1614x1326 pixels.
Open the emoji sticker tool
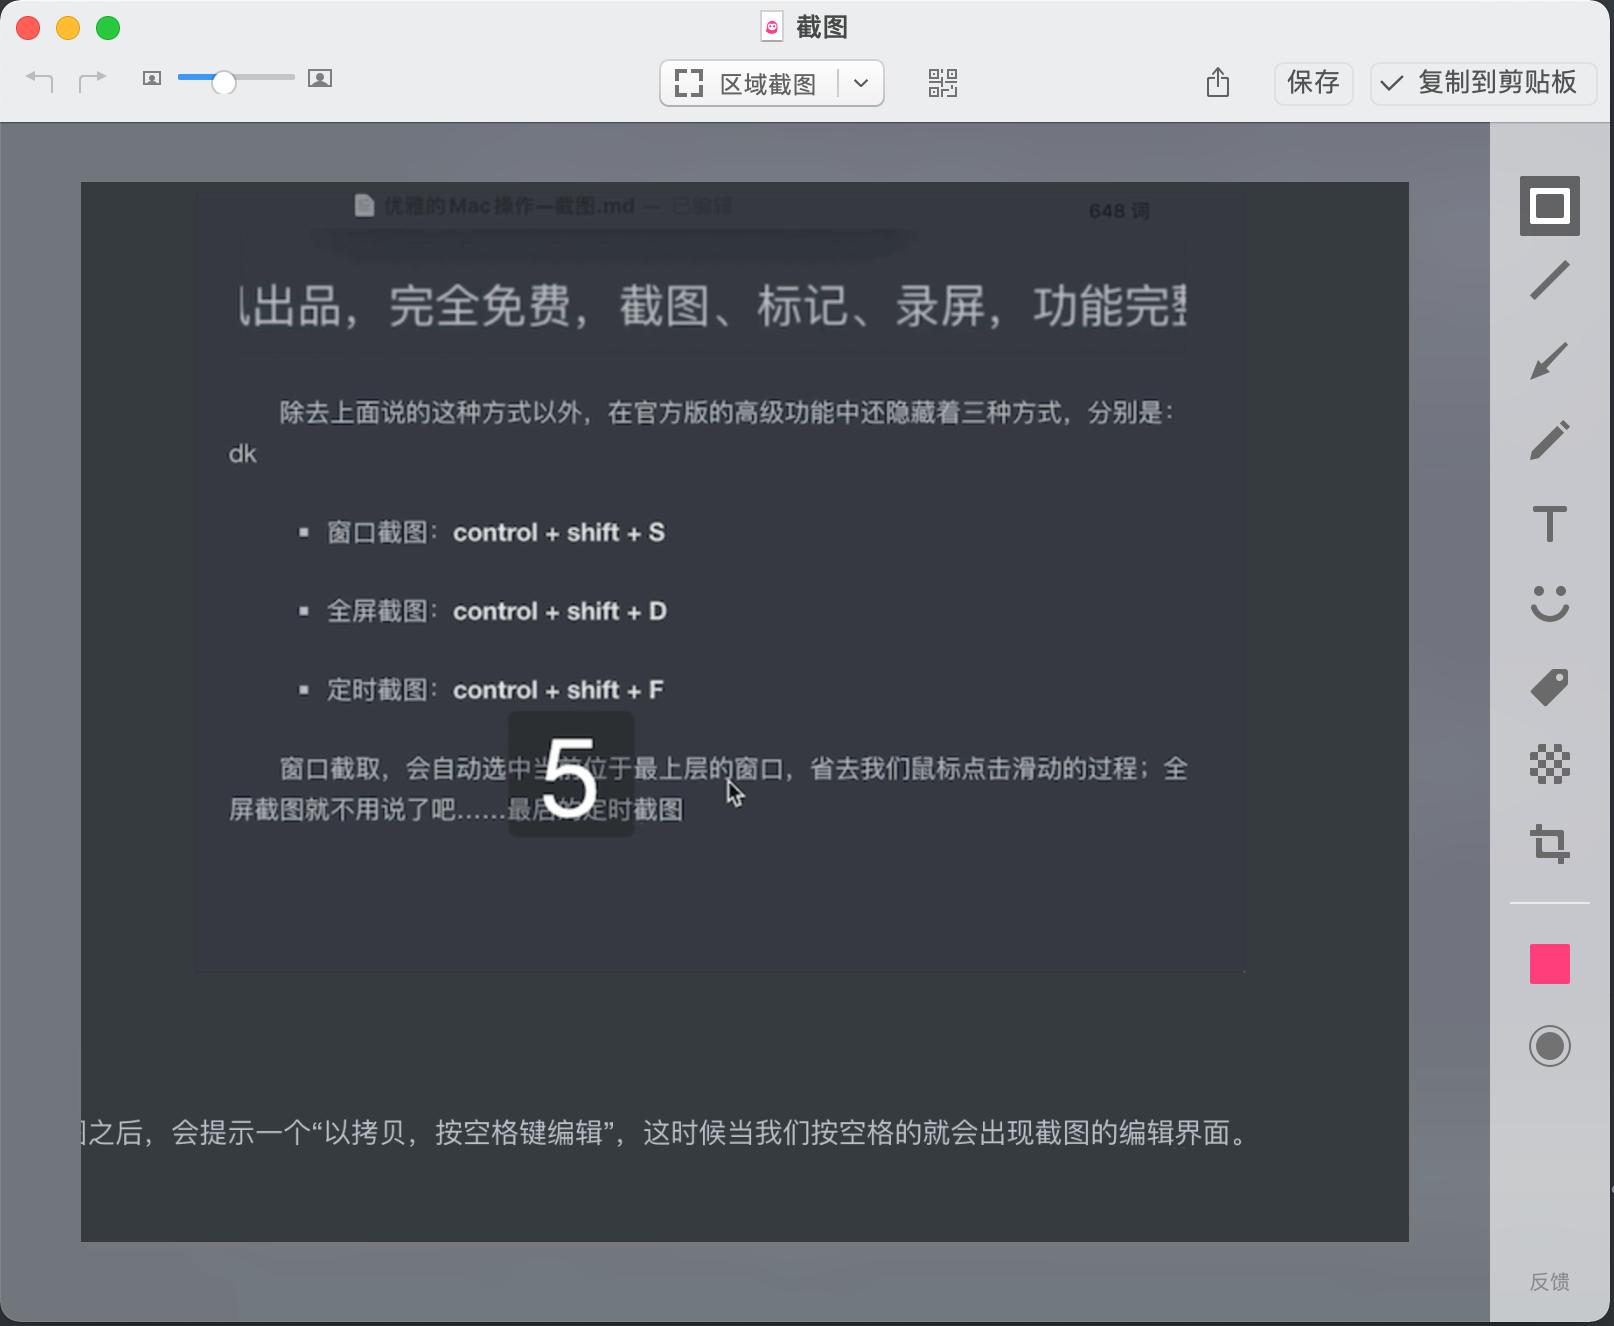click(x=1549, y=604)
